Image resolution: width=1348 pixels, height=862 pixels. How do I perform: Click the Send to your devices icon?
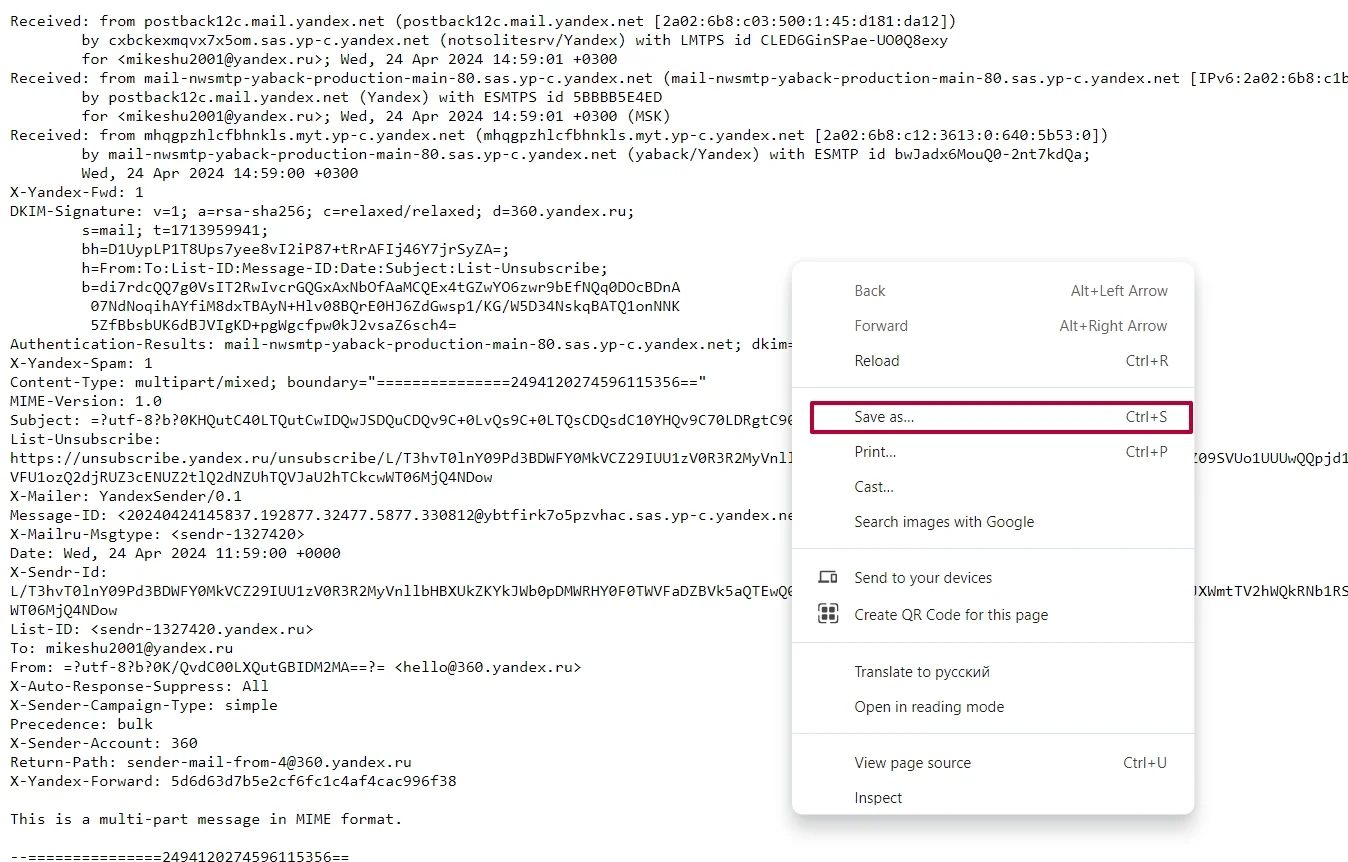click(x=828, y=578)
